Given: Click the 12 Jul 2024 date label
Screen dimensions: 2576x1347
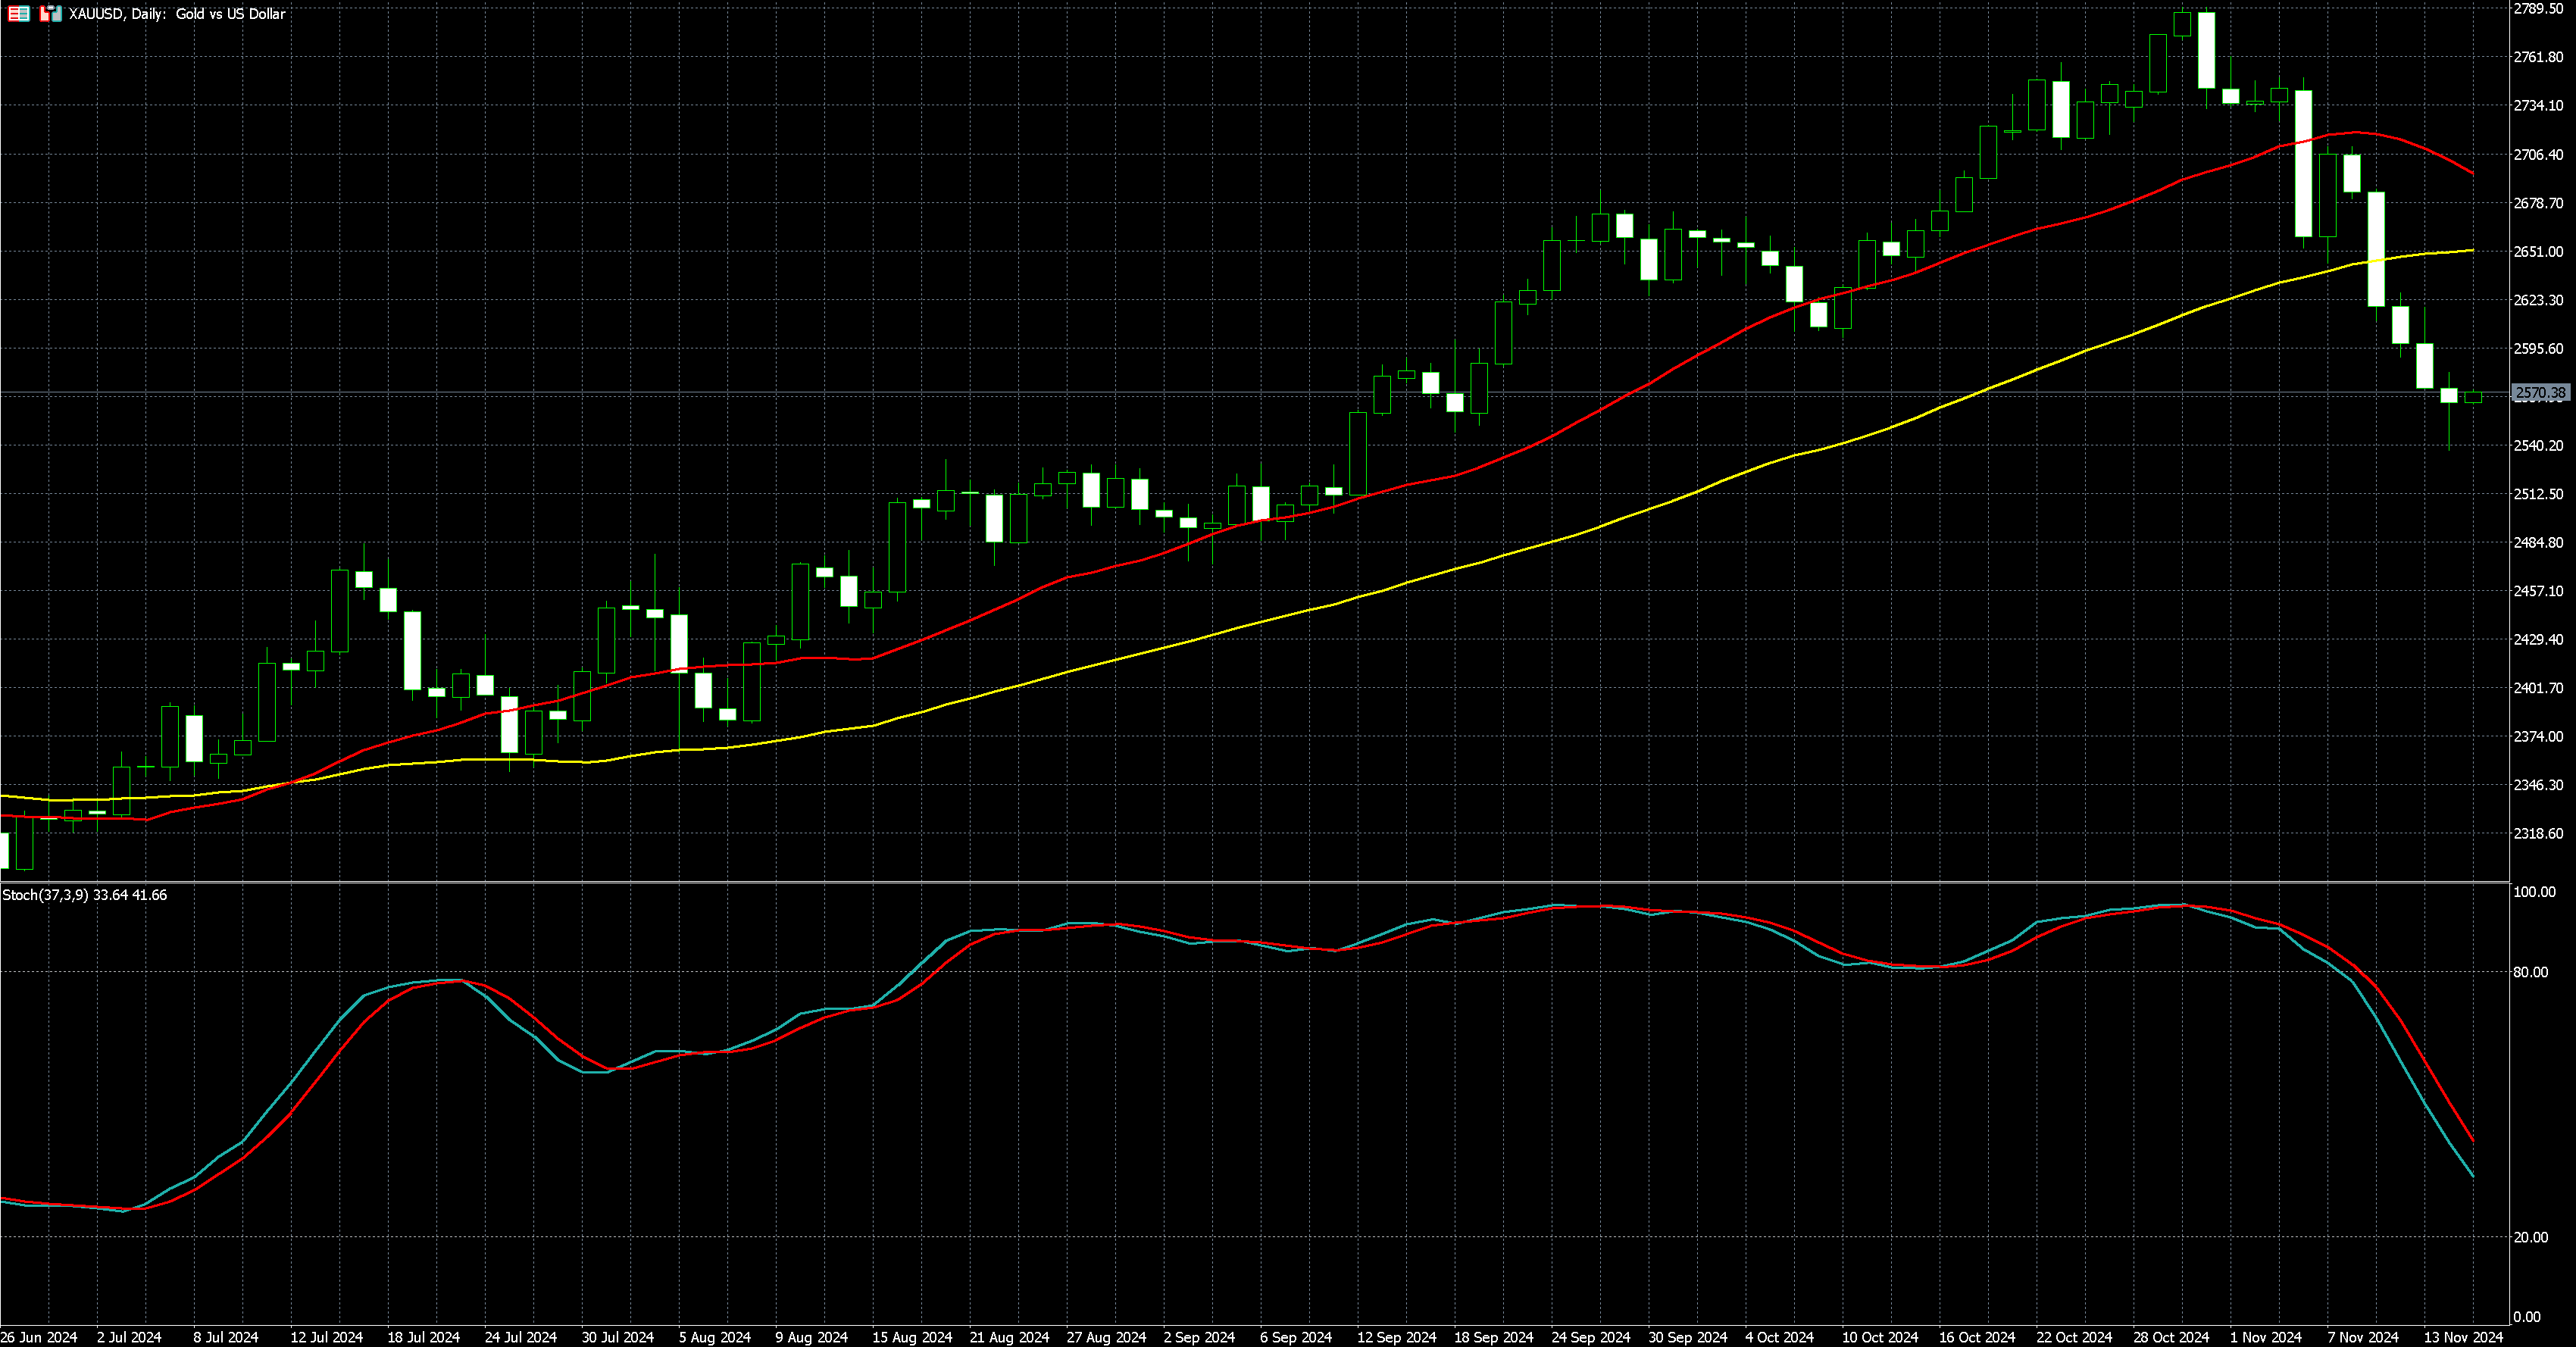Looking at the screenshot, I should [x=326, y=1337].
